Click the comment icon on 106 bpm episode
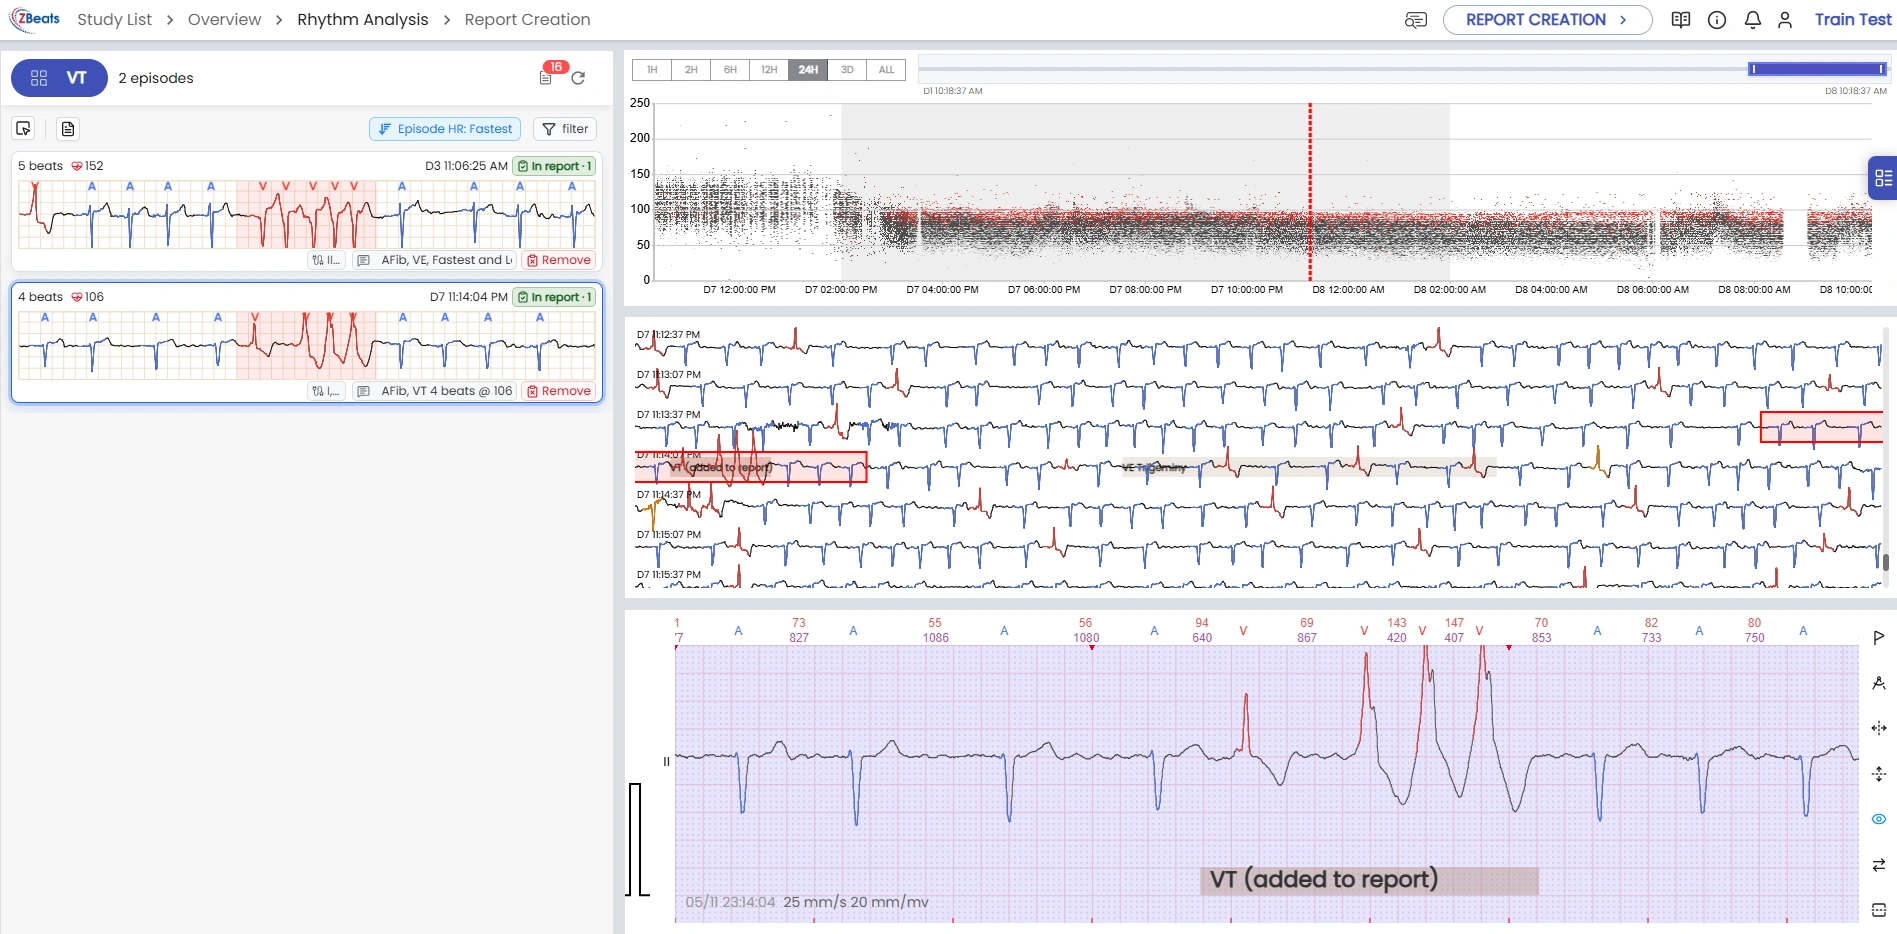The height and width of the screenshot is (934, 1897). 364,391
